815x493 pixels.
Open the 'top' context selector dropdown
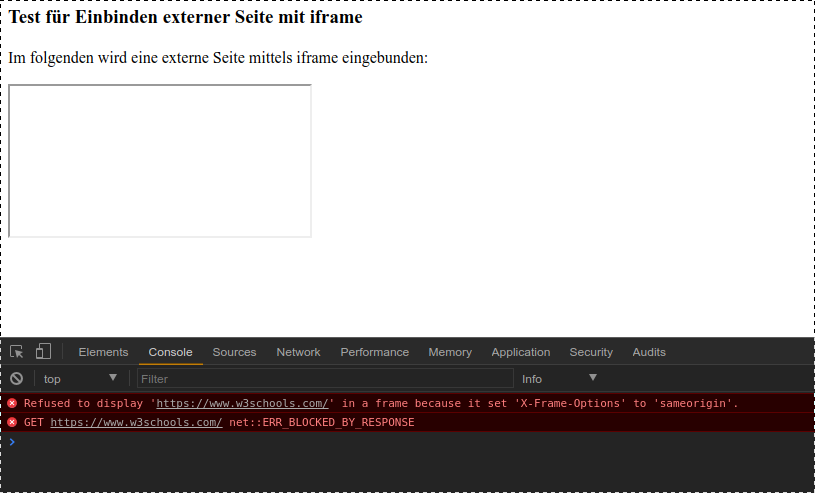80,379
